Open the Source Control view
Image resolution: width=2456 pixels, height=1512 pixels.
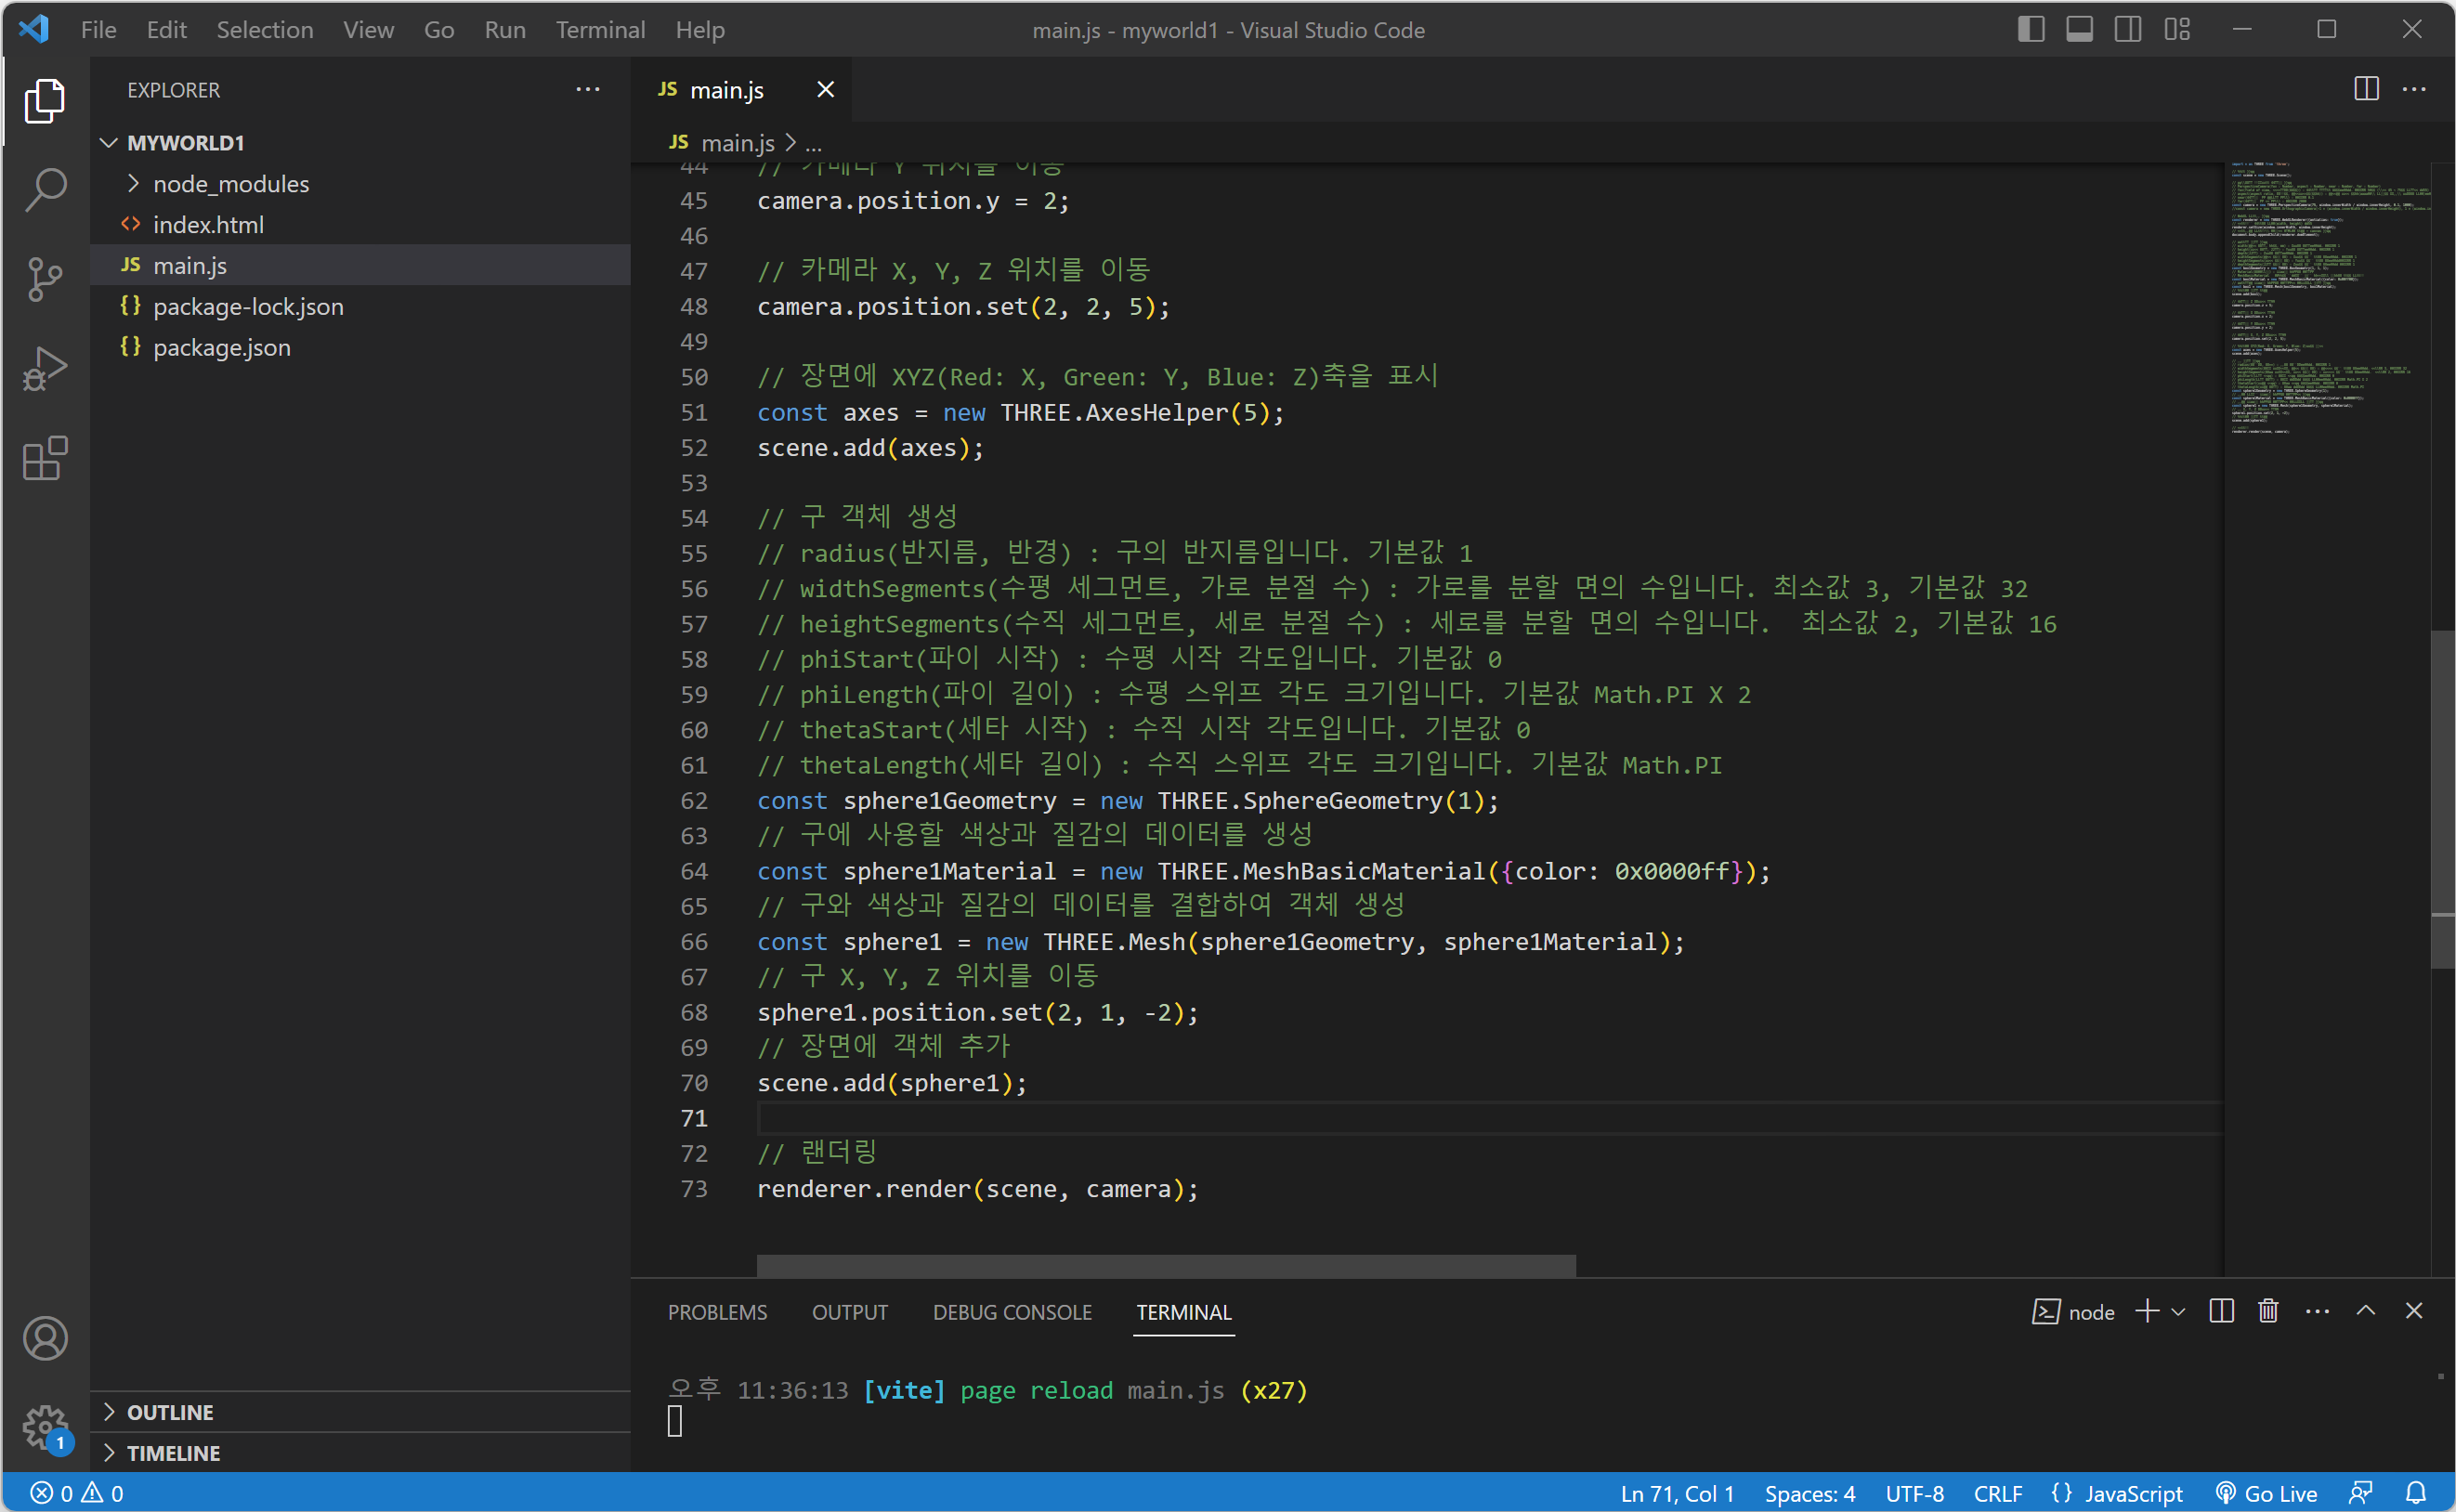45,279
